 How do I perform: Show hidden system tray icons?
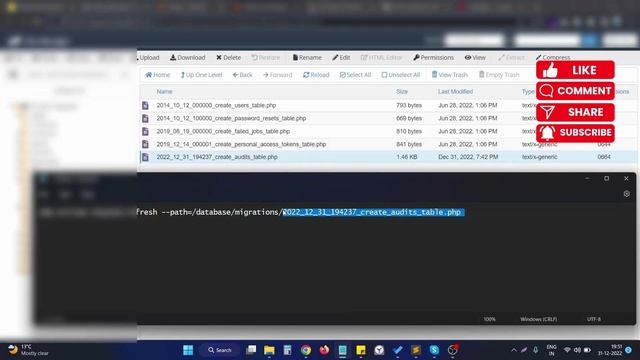point(514,350)
